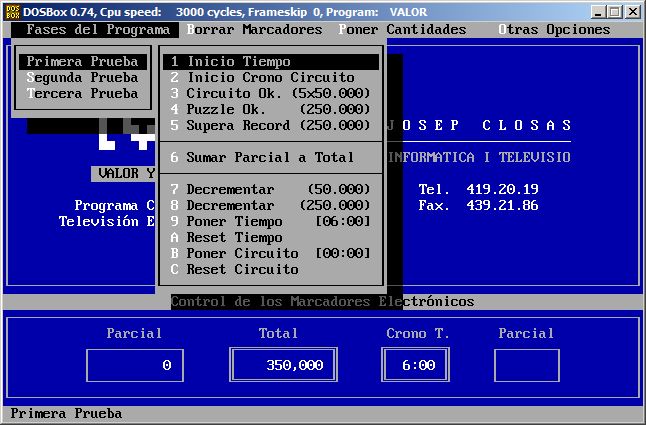This screenshot has height=425, width=646.
Task: Open the Borrar Marcadores menu
Action: pos(254,29)
